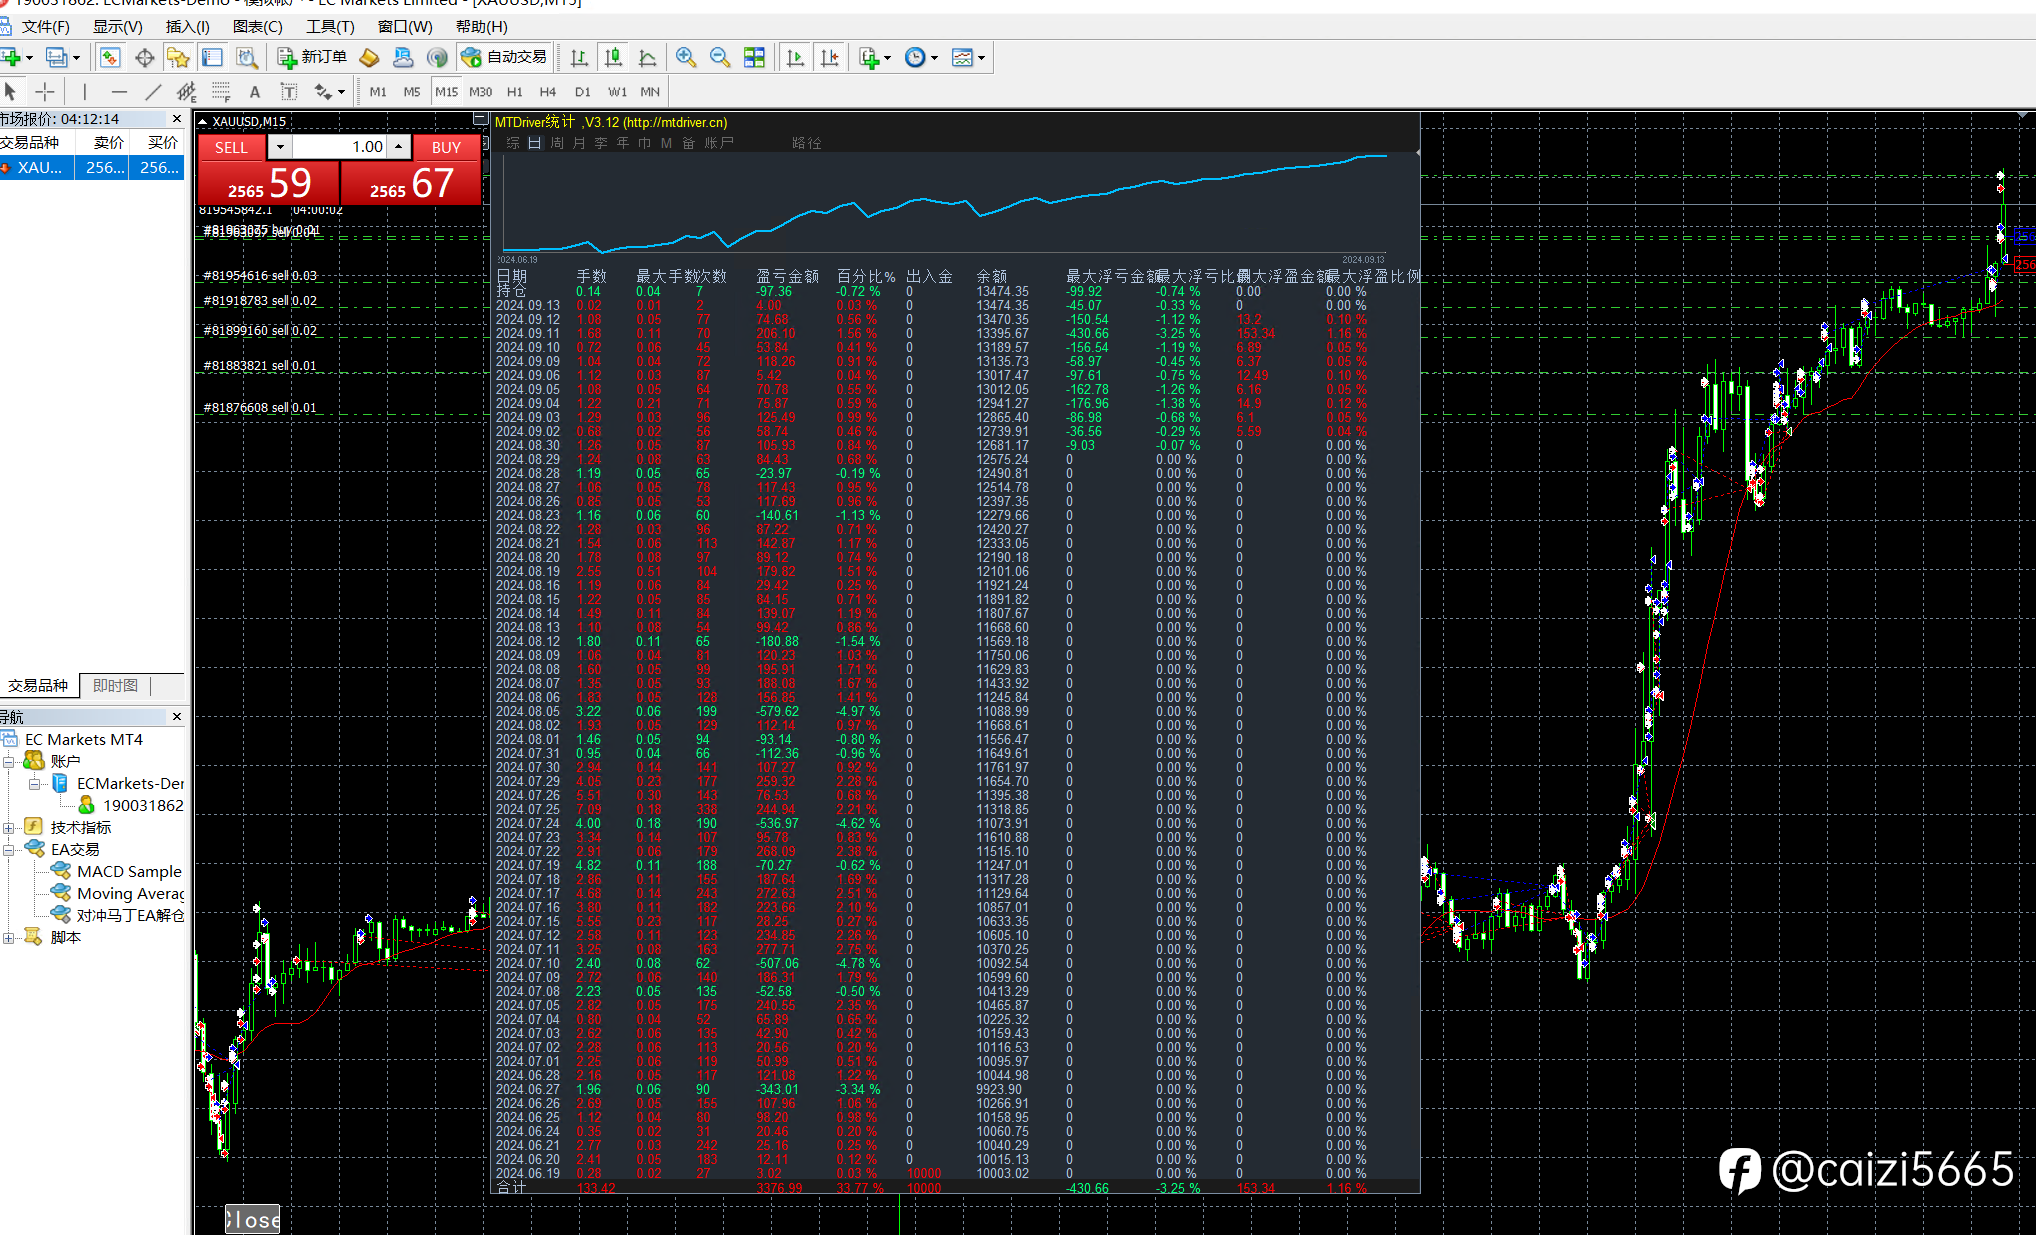Expand the 脚本 tree node

tap(8, 938)
